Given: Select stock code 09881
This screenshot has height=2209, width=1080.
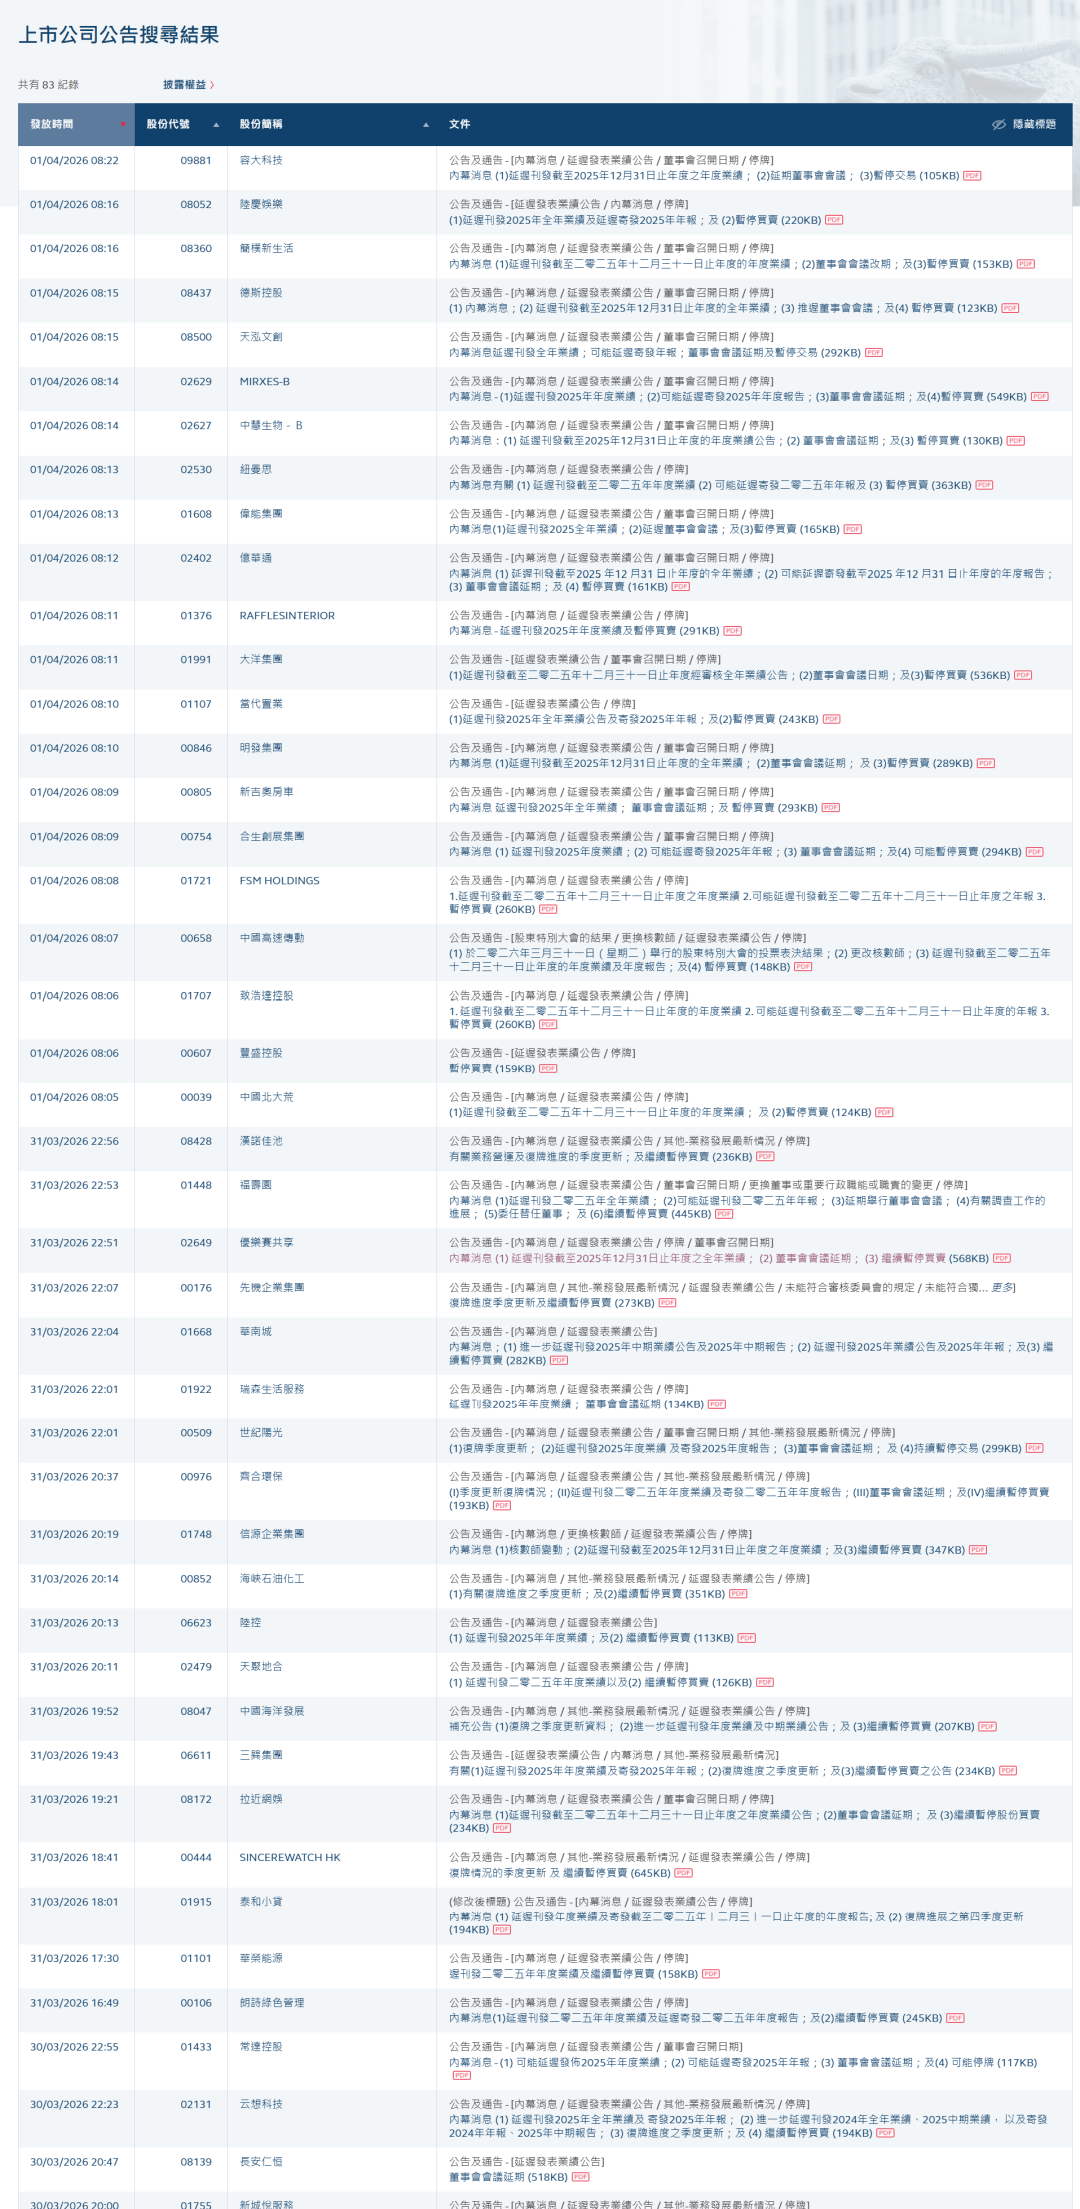Looking at the screenshot, I should [196, 160].
